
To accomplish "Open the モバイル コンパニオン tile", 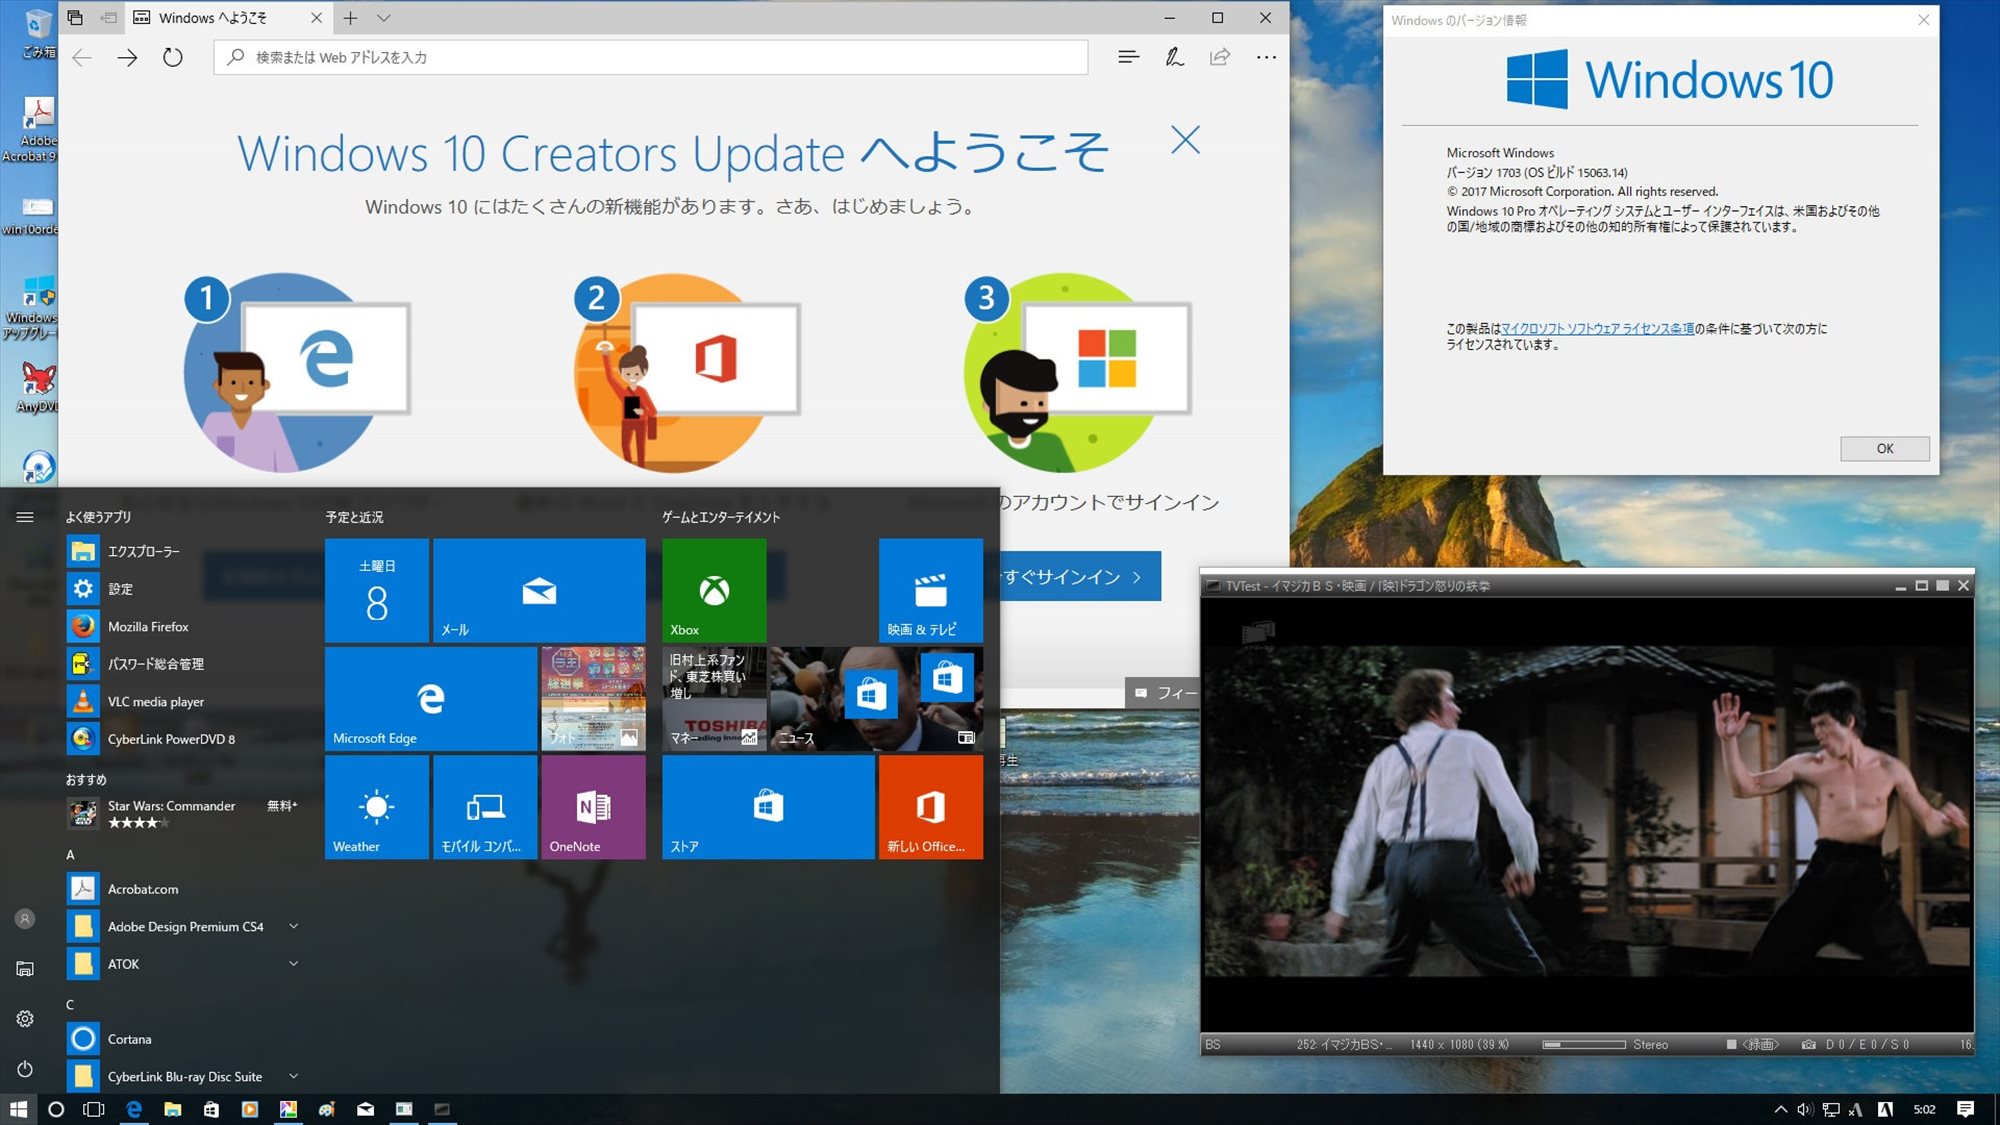I will [485, 807].
